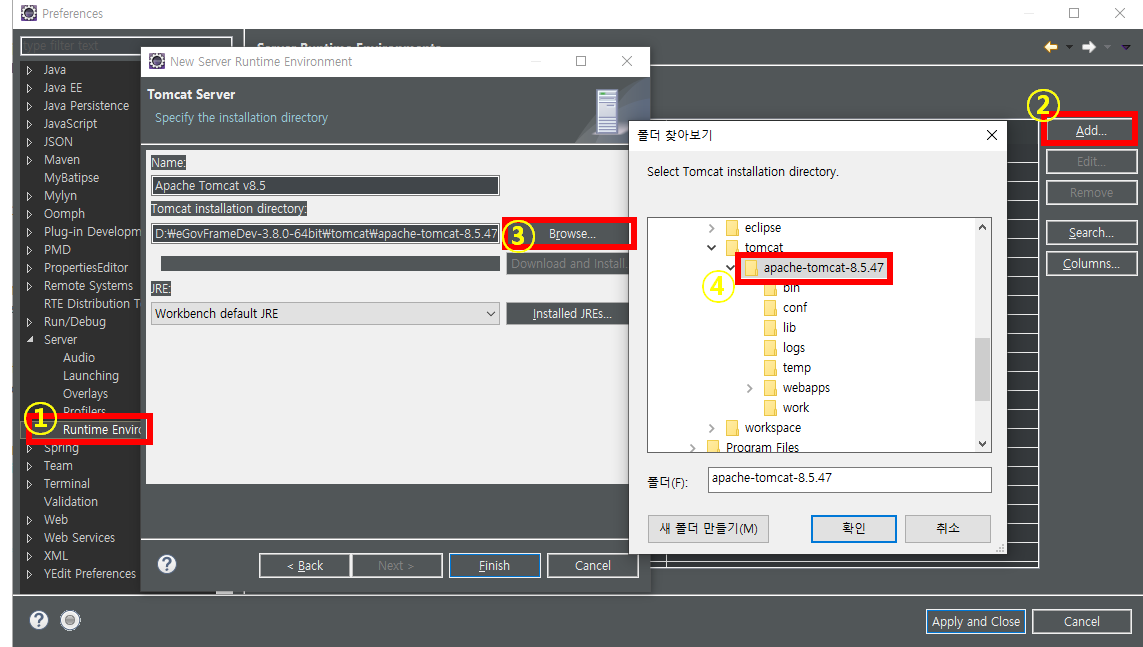
Task: Select the eclipse folder icon
Action: coord(732,227)
